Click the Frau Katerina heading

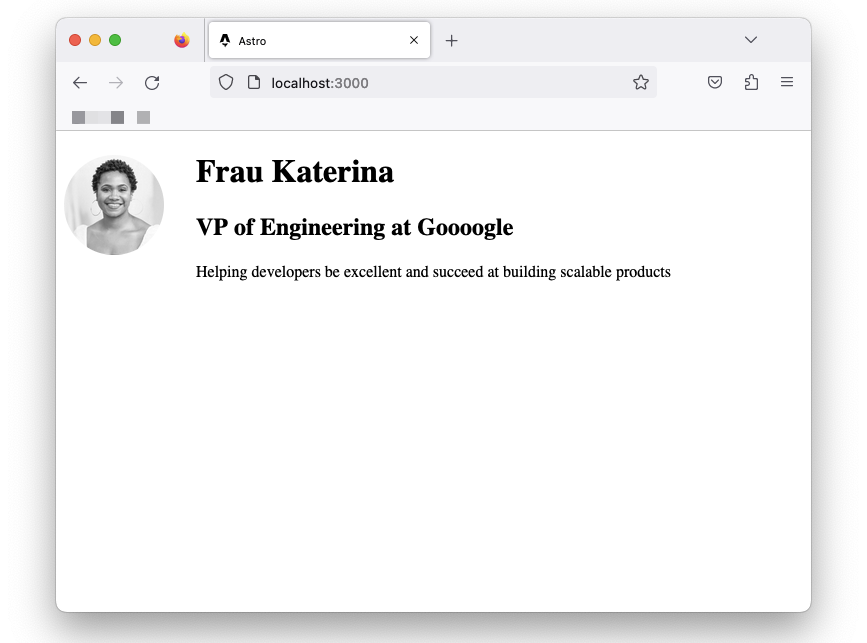pos(295,172)
